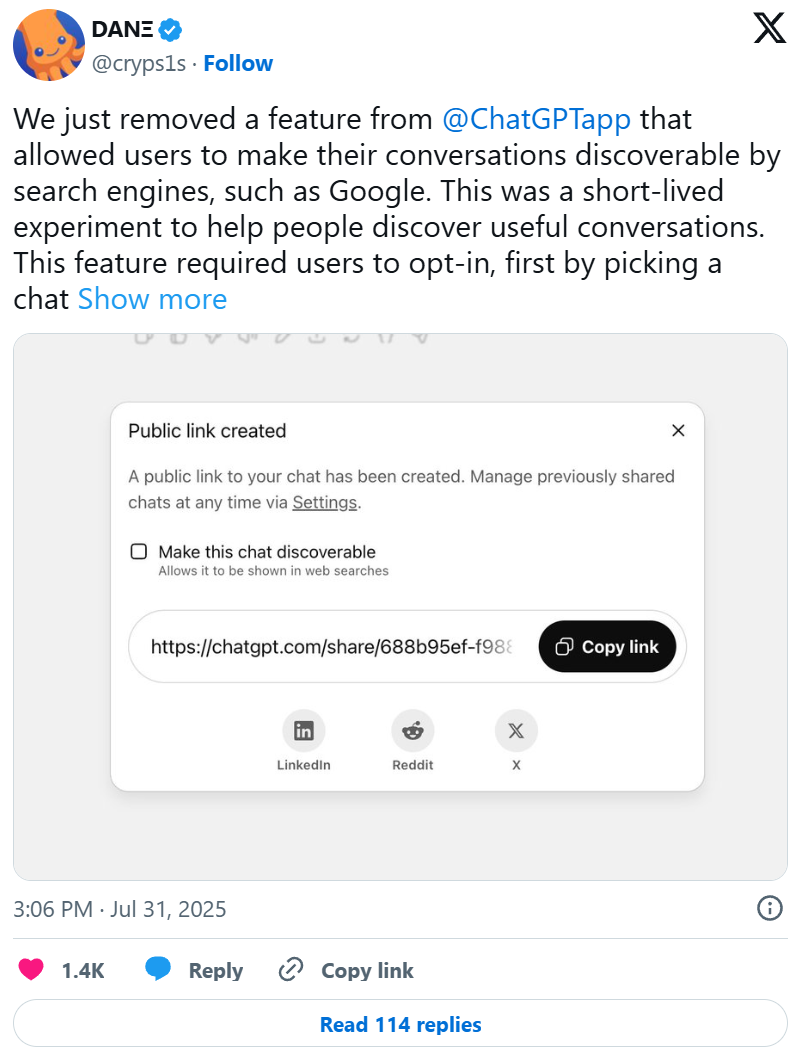
Task: Share to Reddit icon
Action: [x=412, y=732]
